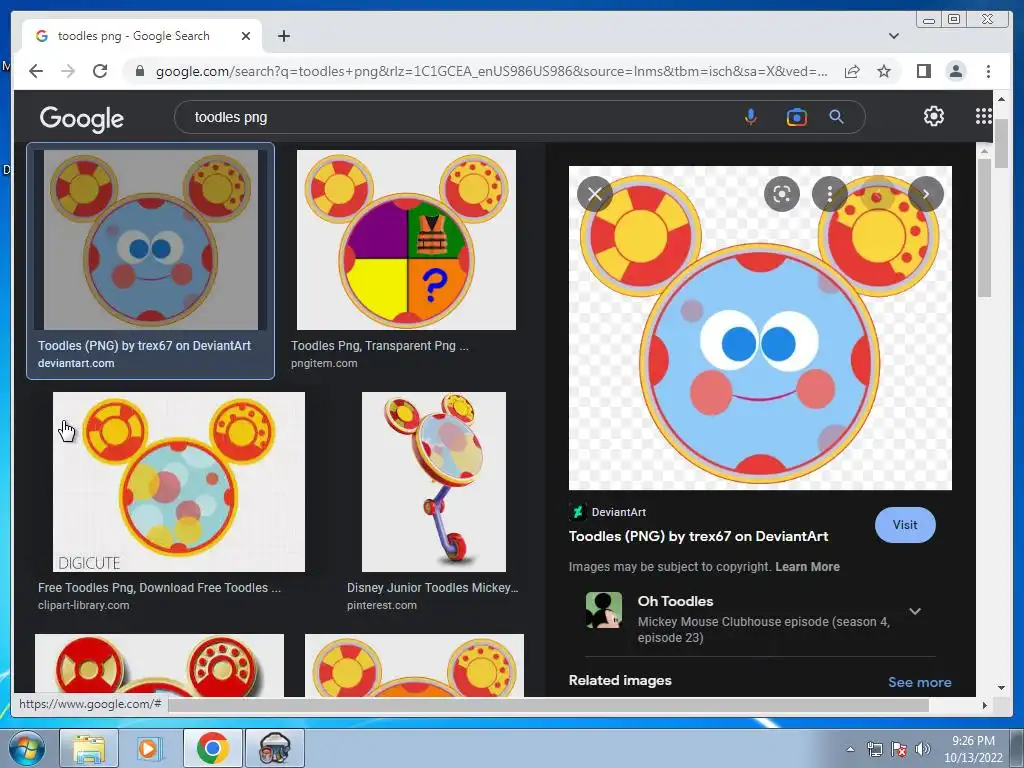Search inside image with Lens icon
This screenshot has height=768, width=1024.
tap(782, 194)
